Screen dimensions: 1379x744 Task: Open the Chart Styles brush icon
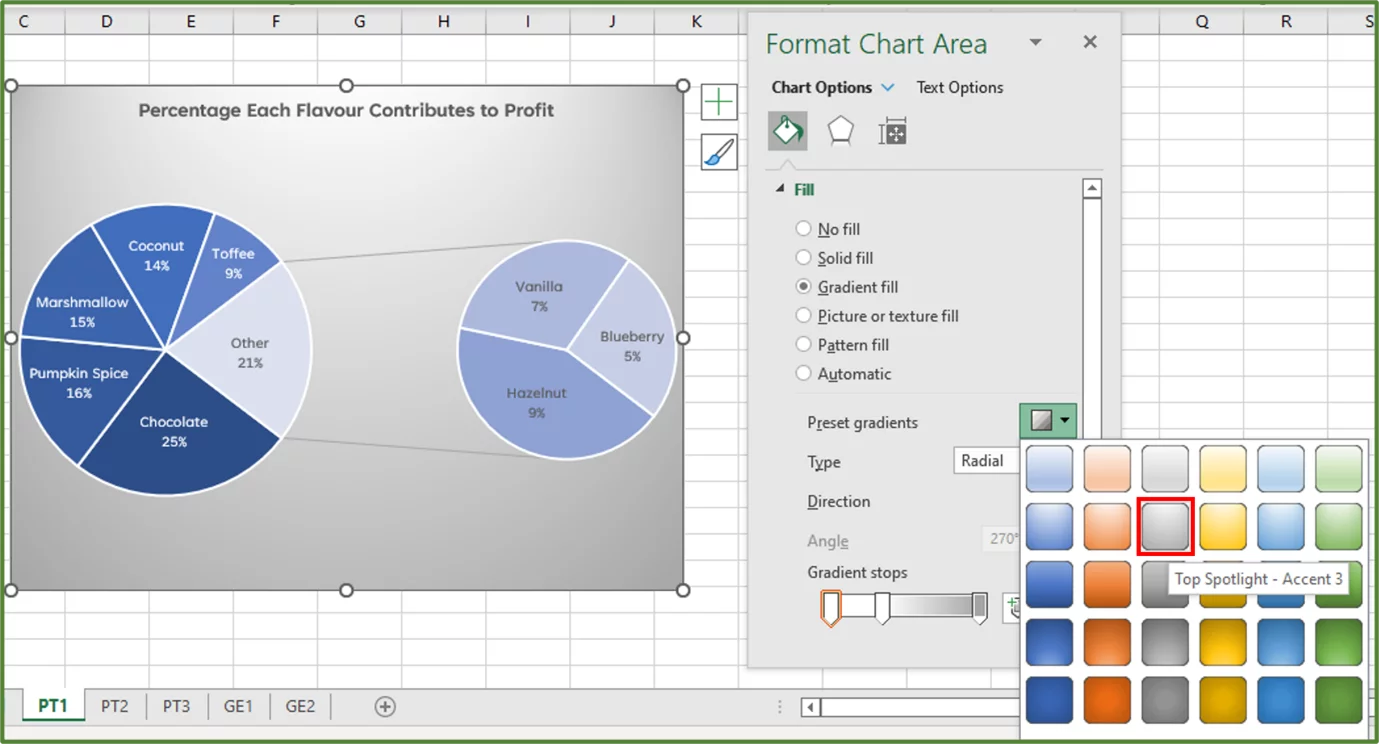point(719,152)
